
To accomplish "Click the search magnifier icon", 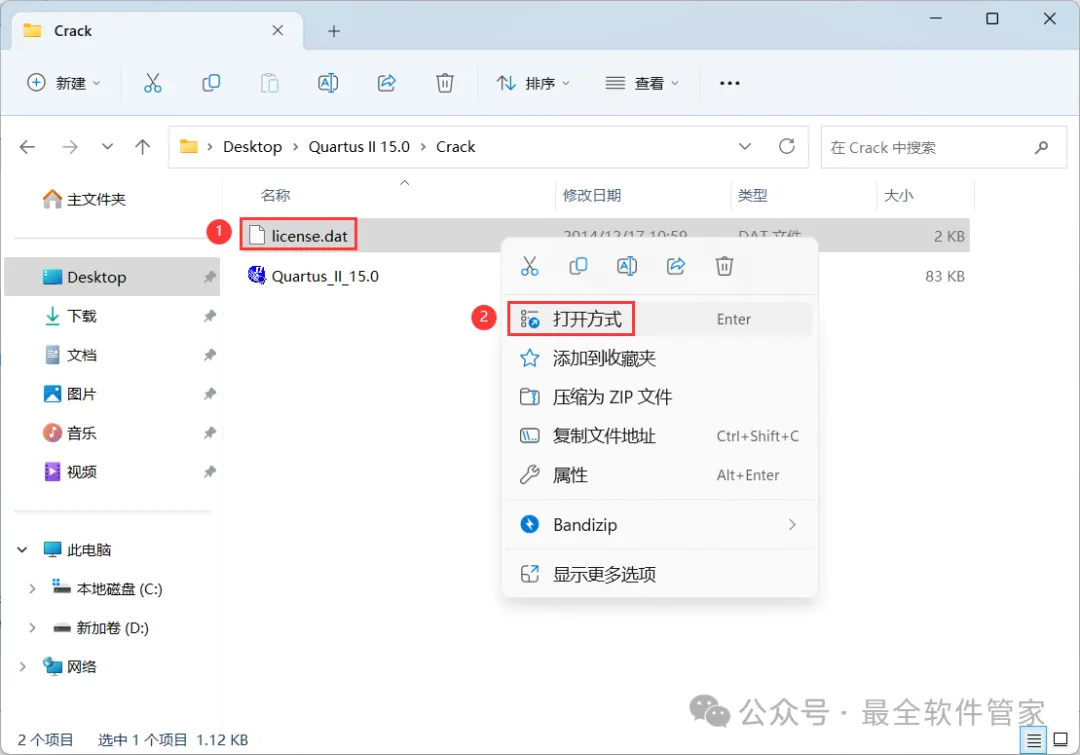I will (1041, 147).
